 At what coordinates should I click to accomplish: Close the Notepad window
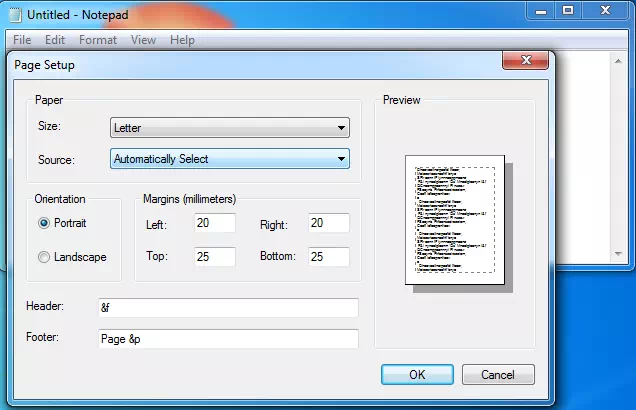pos(605,11)
